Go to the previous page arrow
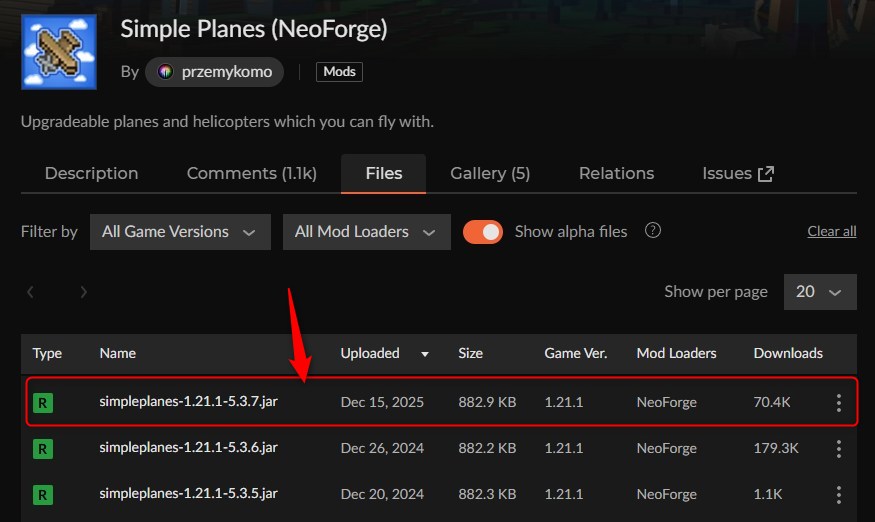 31,292
